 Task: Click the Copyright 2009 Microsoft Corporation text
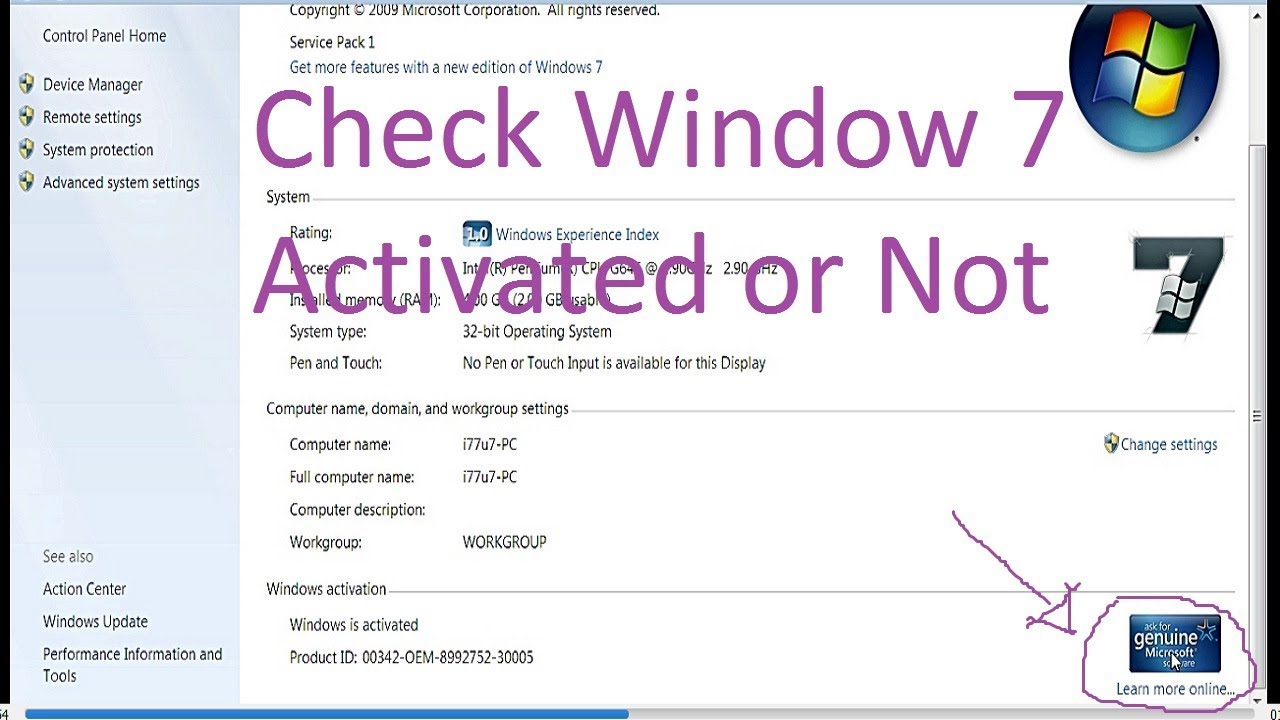(475, 10)
